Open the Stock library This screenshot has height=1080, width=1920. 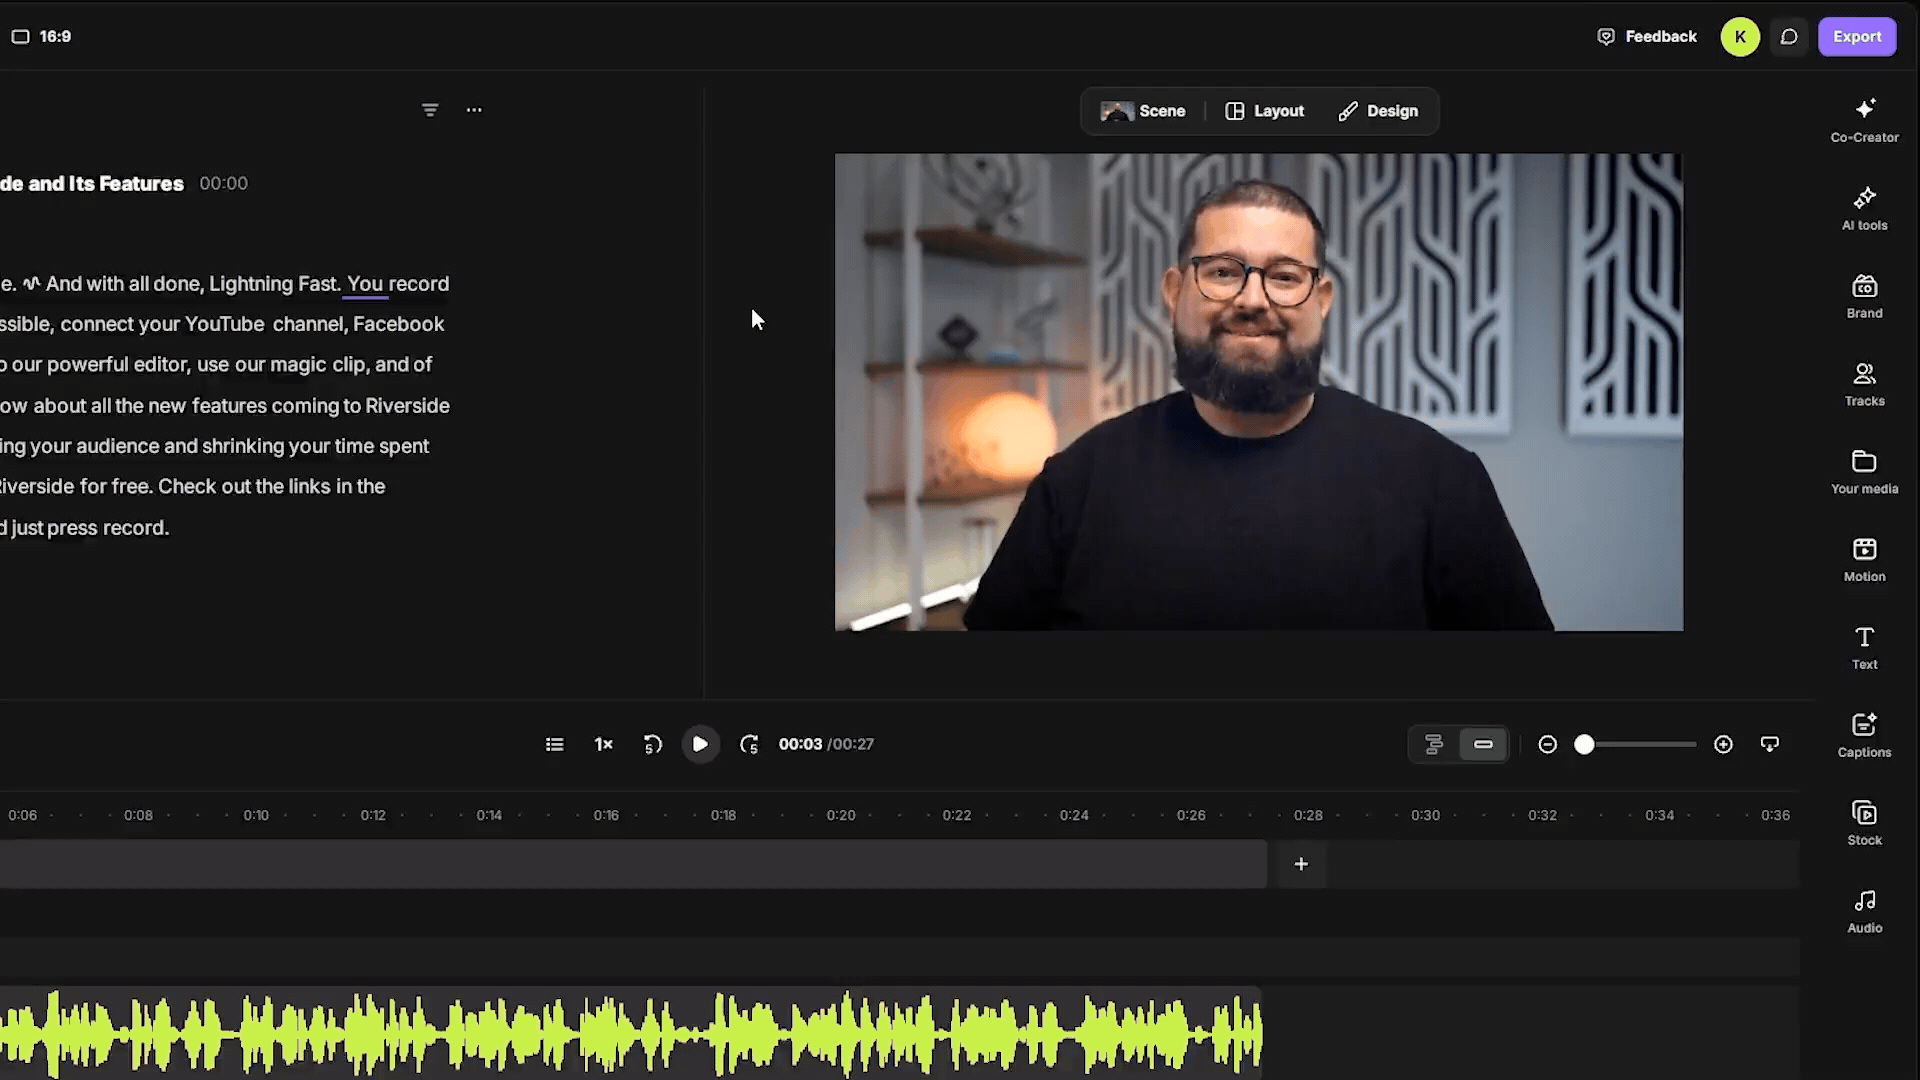(1864, 824)
